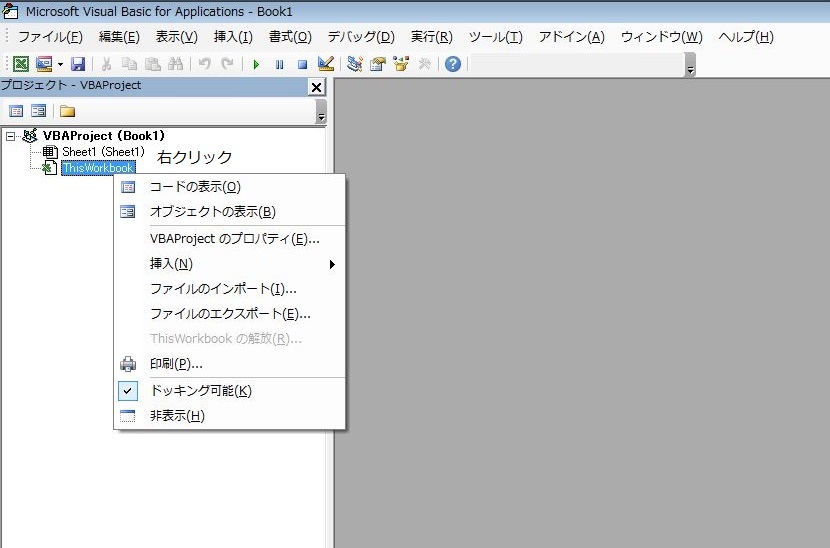Viewport: 830px width, 548px height.
Task: Toggle ドッキング可能(K) checked item
Action: click(230, 391)
